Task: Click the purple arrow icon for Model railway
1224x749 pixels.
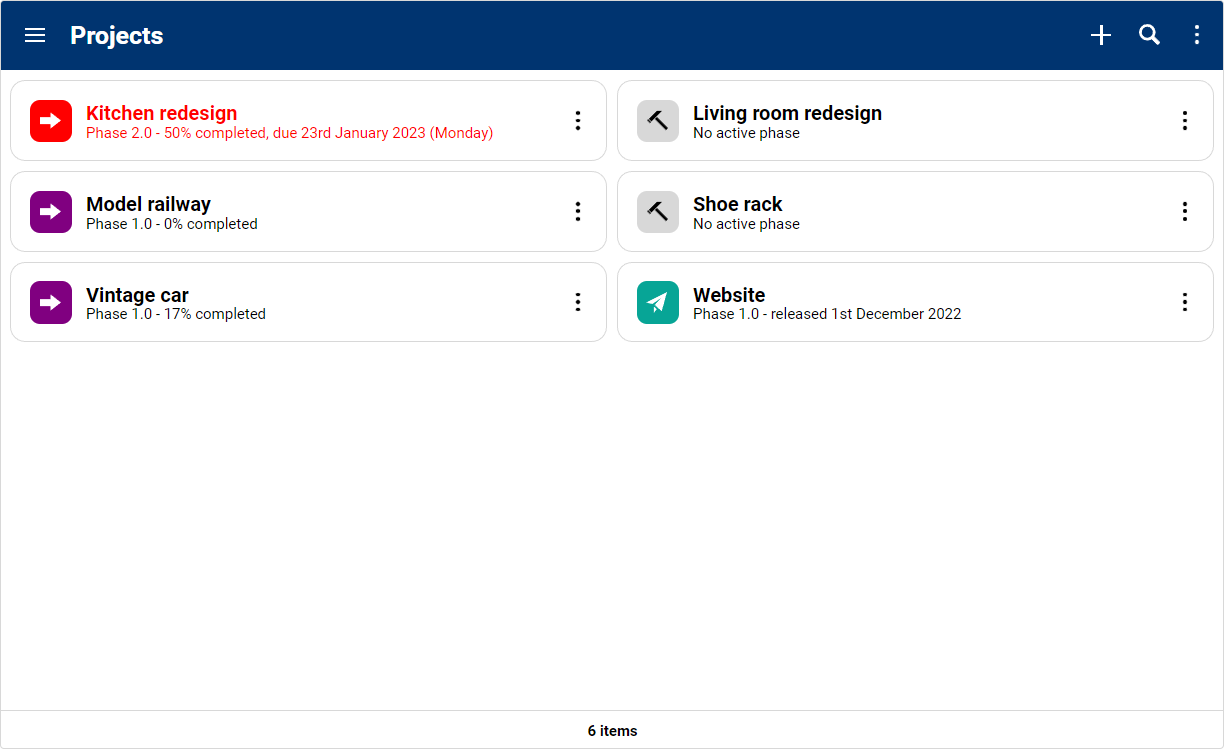Action: coord(51,212)
